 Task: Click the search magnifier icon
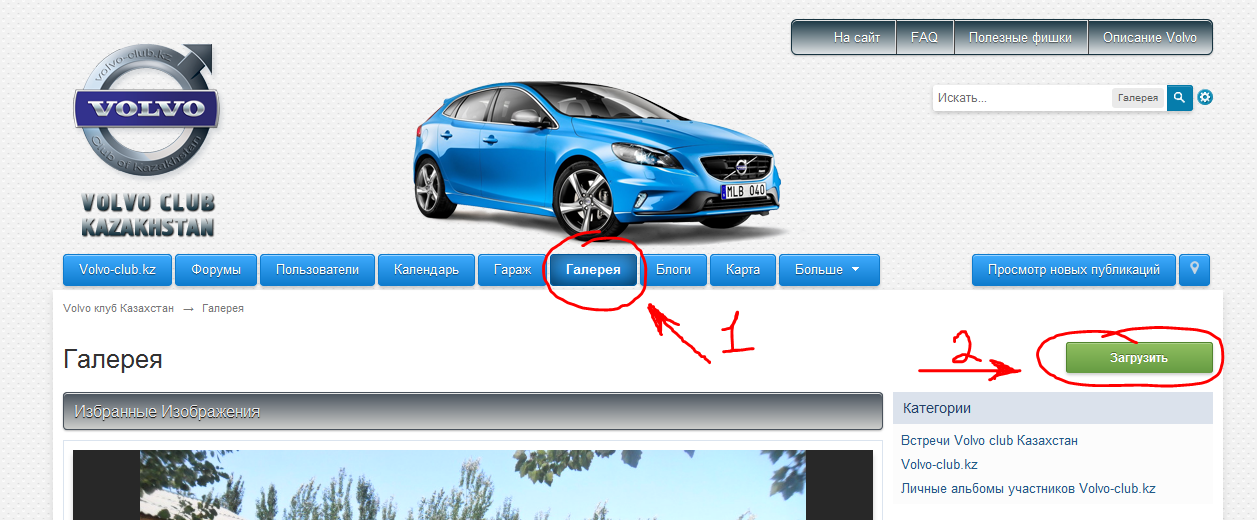(x=1180, y=97)
